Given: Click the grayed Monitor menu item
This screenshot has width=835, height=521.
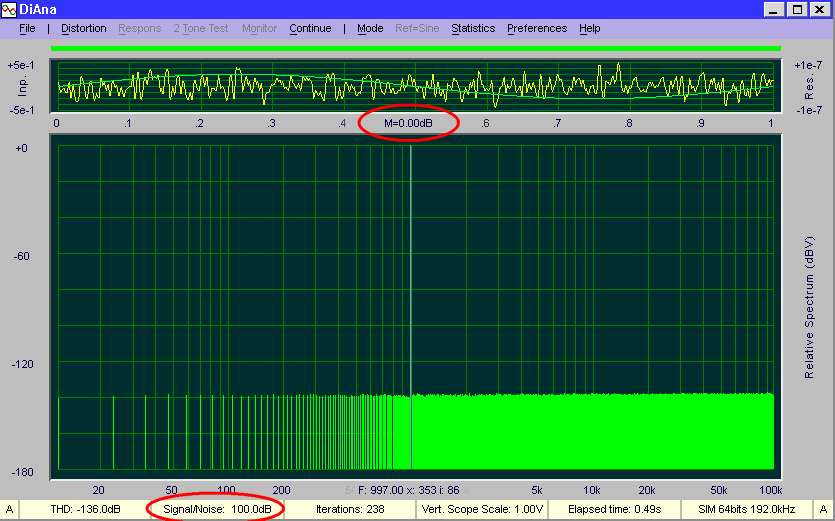Looking at the screenshot, I should pos(259,29).
